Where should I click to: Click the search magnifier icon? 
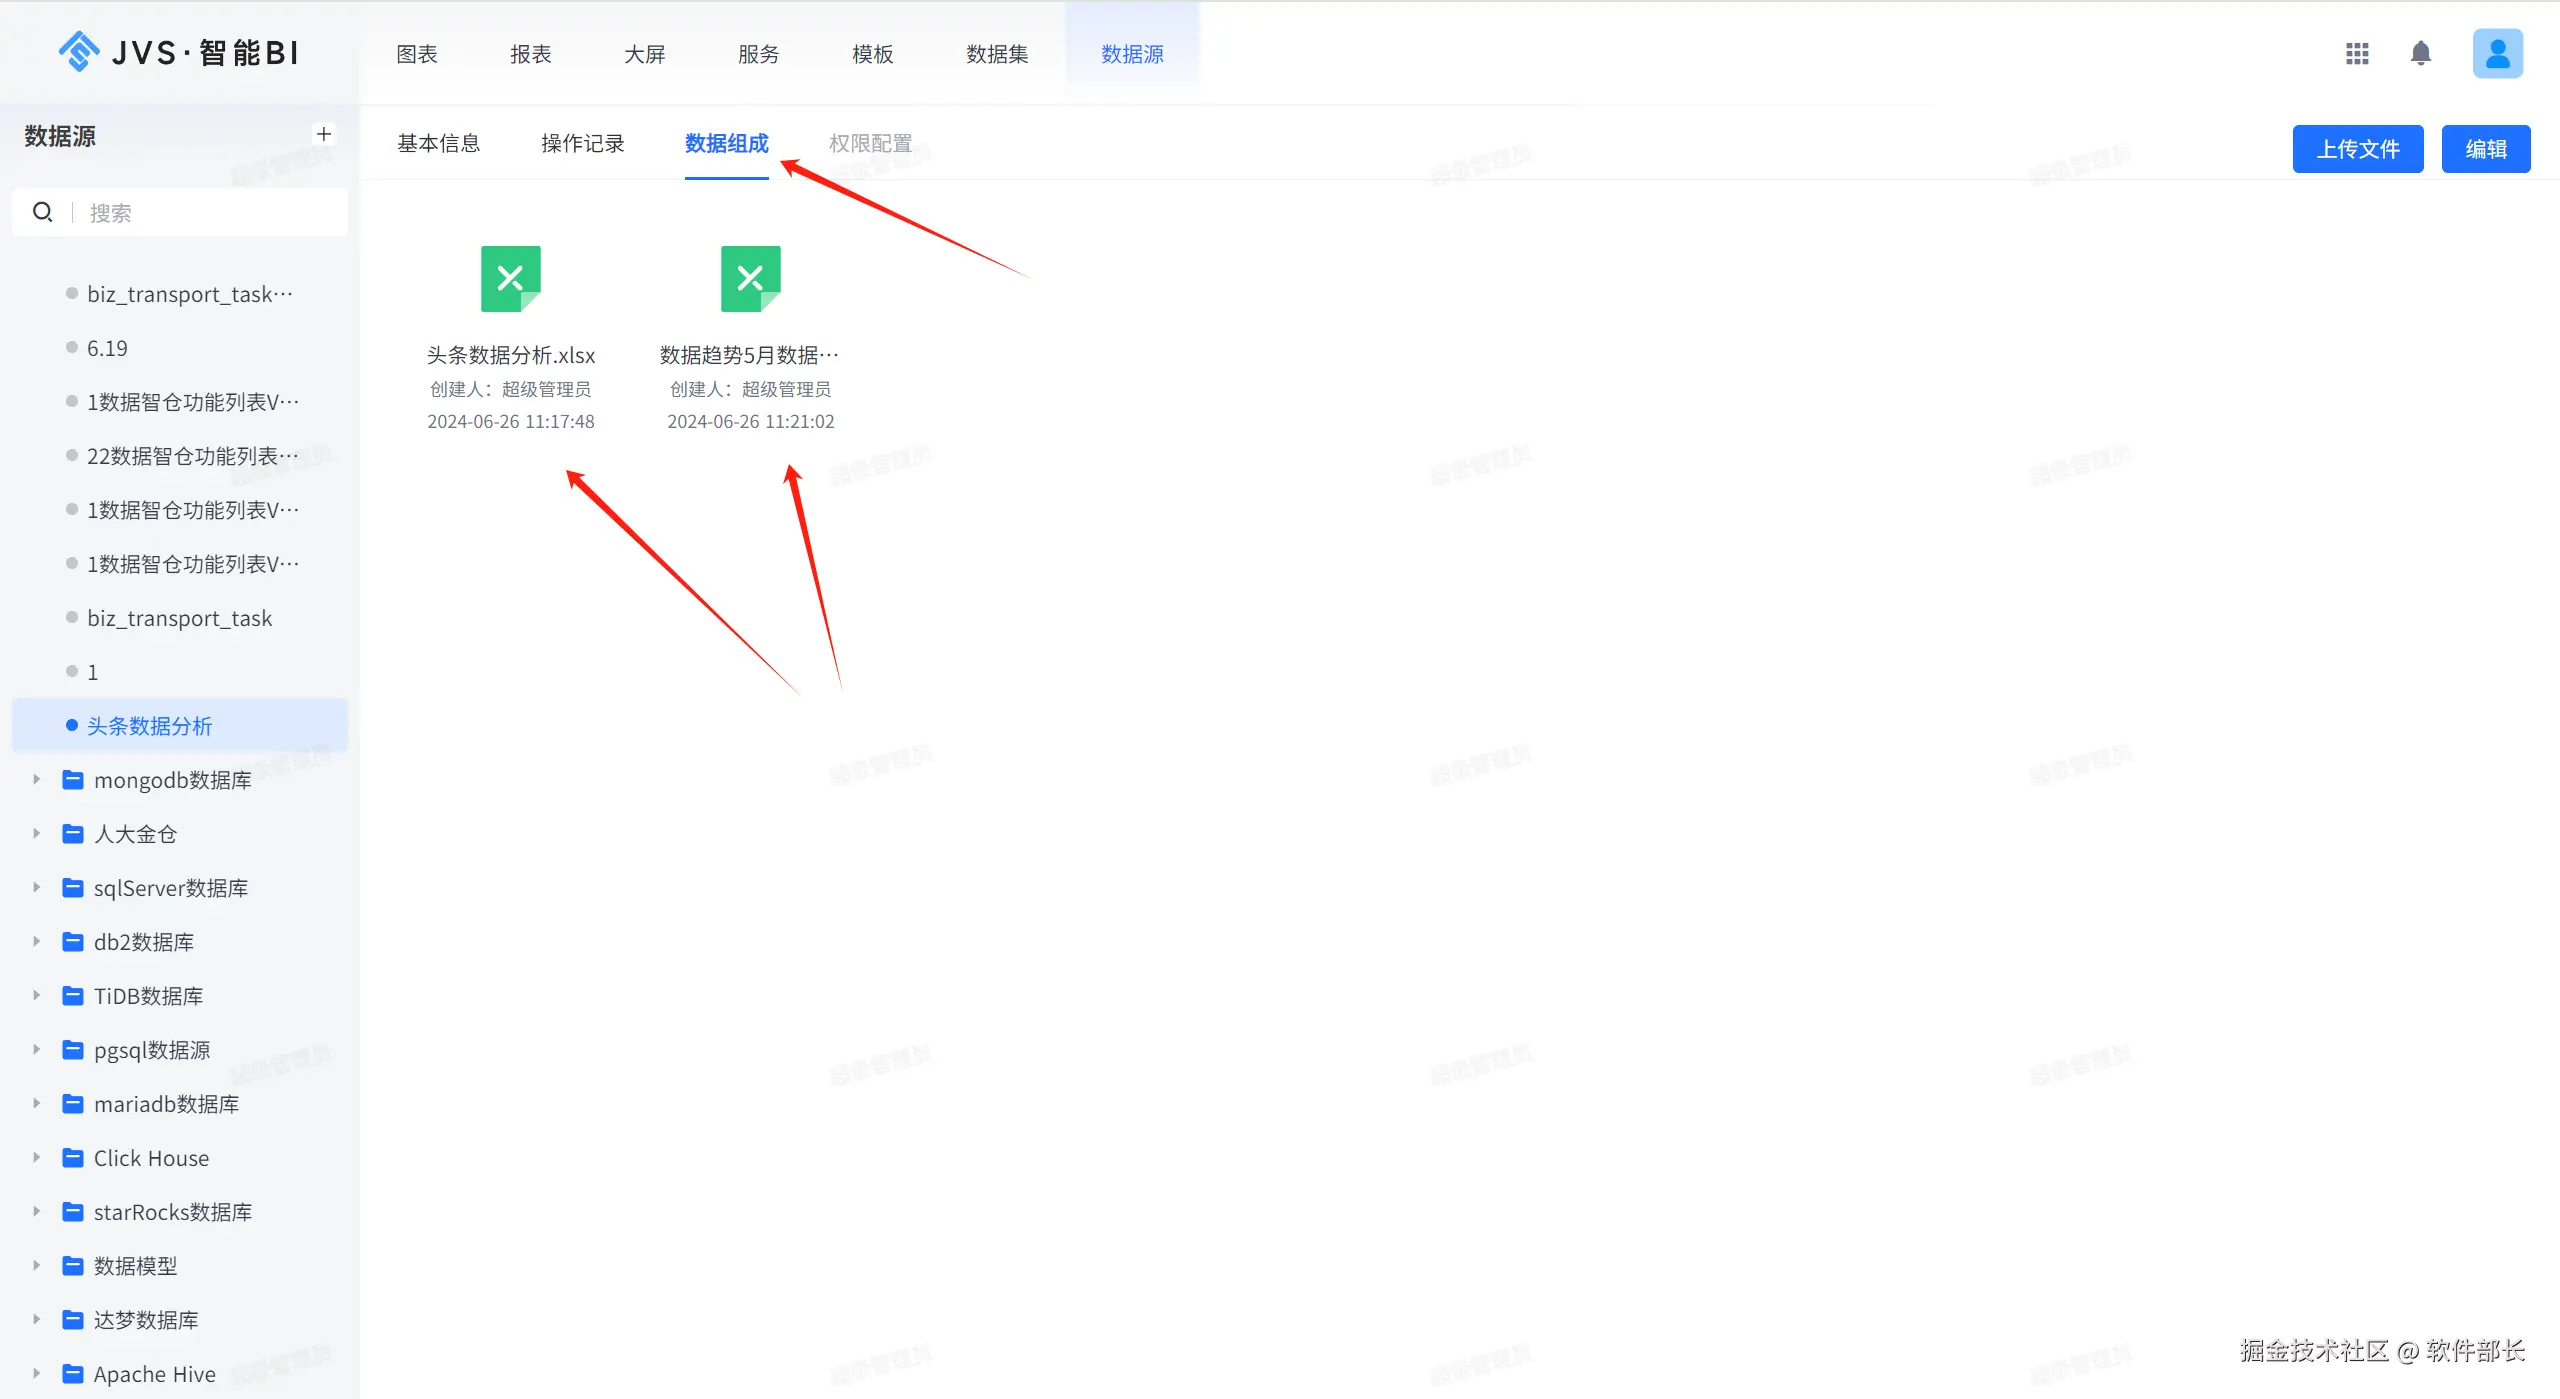click(43, 212)
